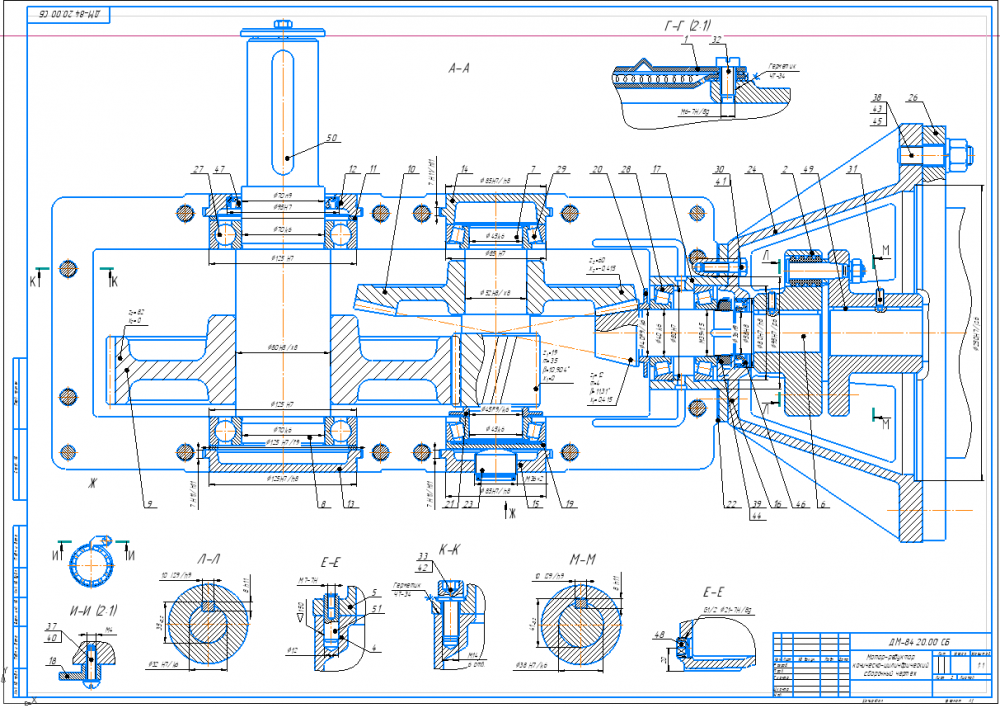Click callout number 42 in the К-К view

(x=423, y=568)
